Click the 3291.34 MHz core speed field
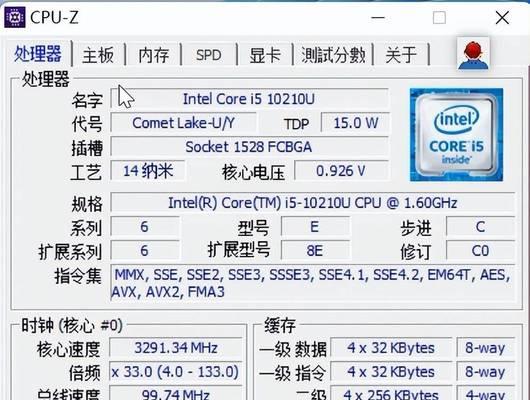This screenshot has width=530, height=400. click(176, 348)
